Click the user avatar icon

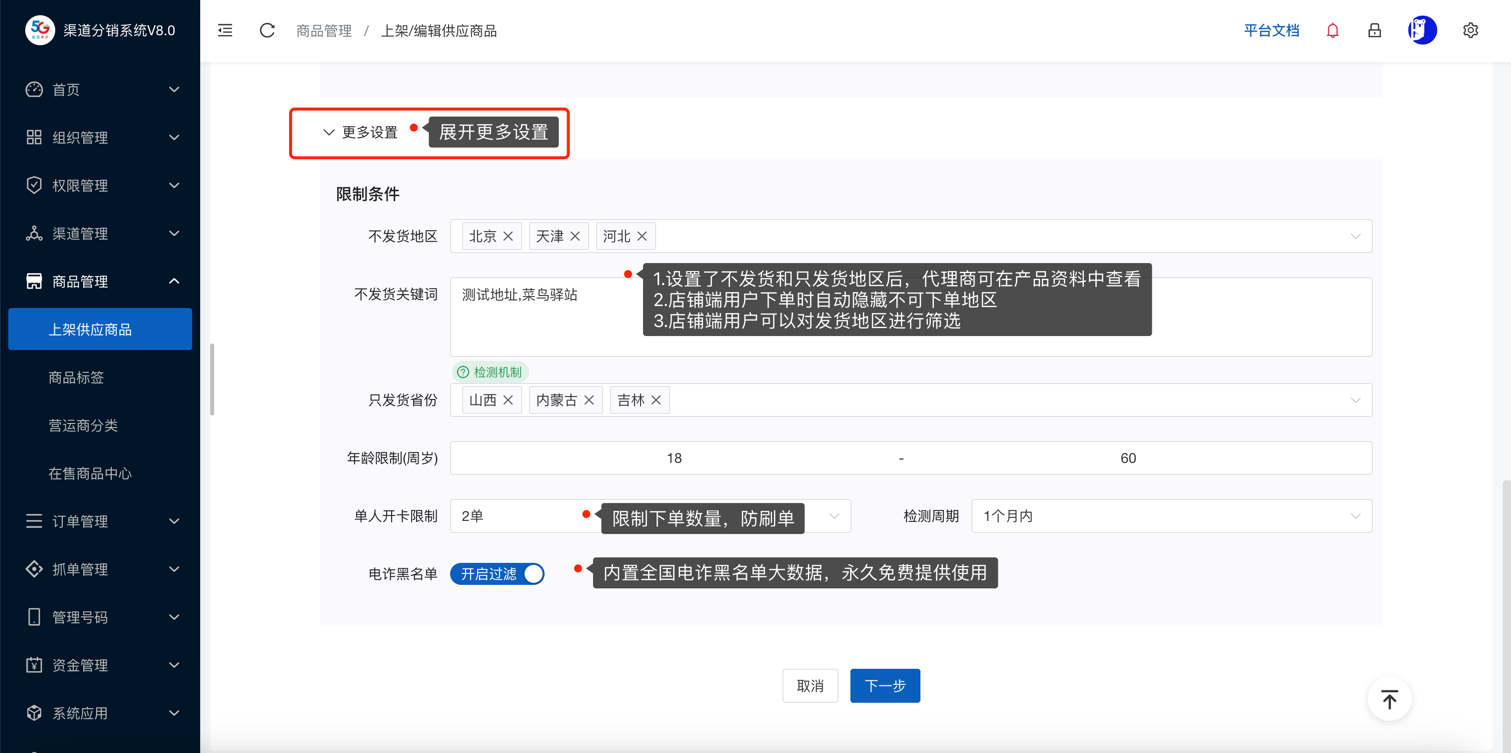click(1421, 31)
